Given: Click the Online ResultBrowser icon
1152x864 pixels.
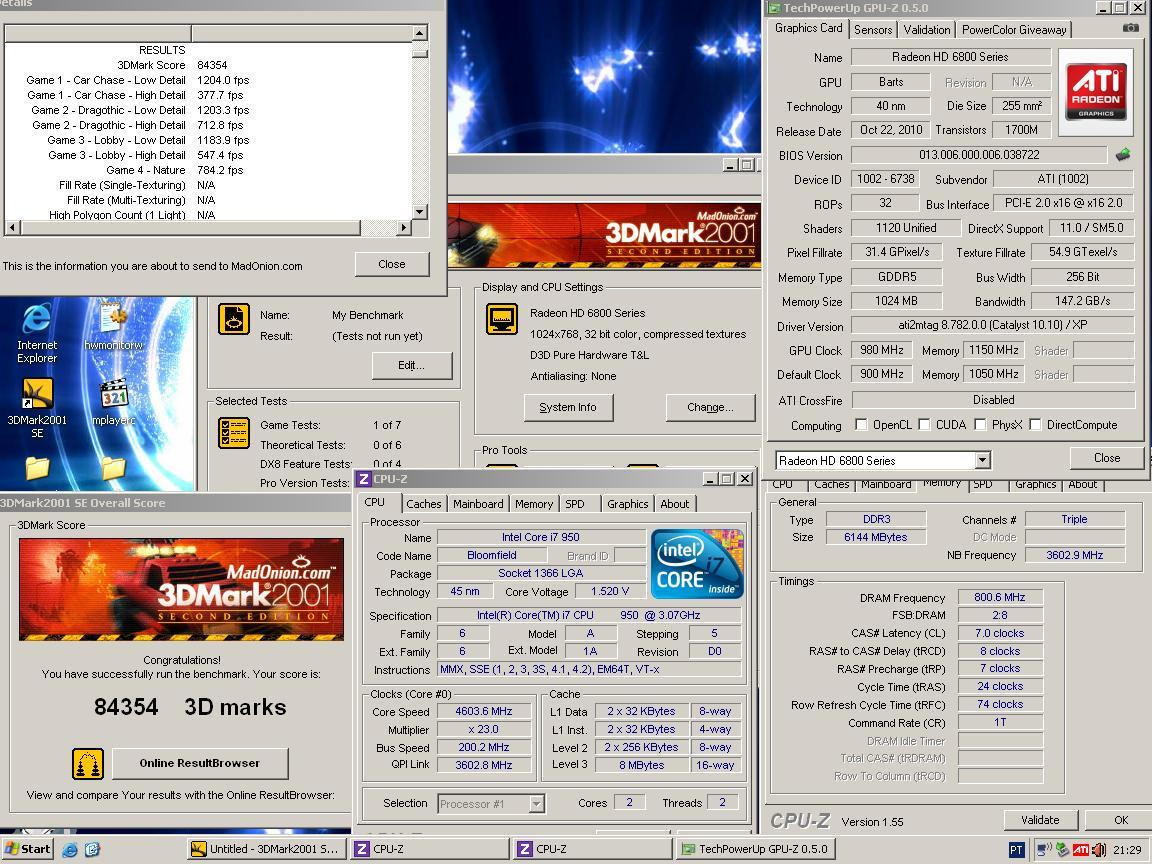Looking at the screenshot, I should point(87,763).
